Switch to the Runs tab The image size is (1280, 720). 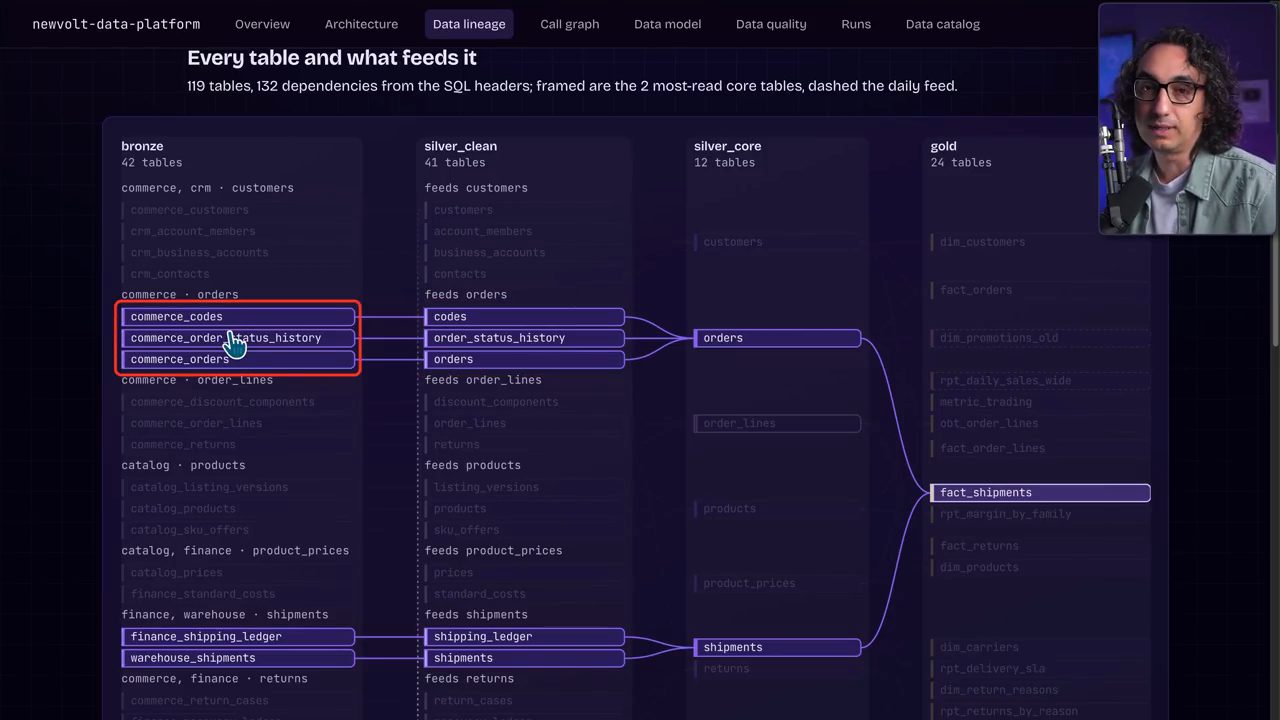tap(856, 24)
